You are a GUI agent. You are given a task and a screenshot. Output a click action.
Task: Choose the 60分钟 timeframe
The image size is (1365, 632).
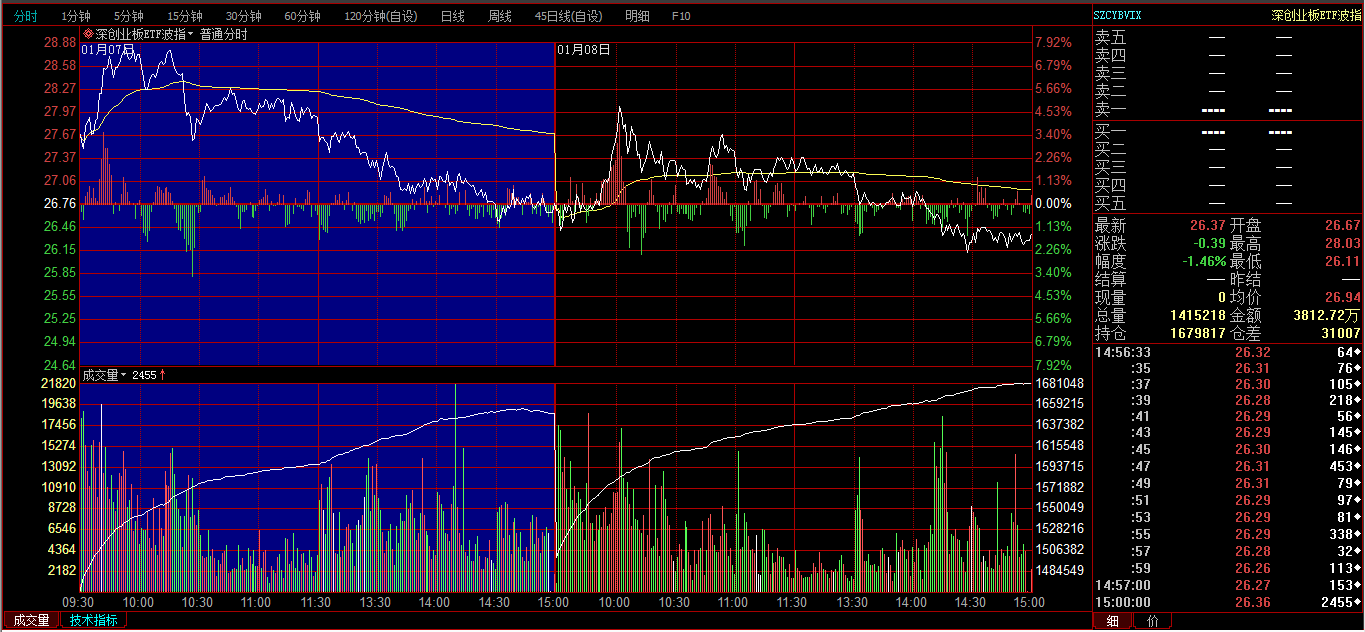coord(302,16)
